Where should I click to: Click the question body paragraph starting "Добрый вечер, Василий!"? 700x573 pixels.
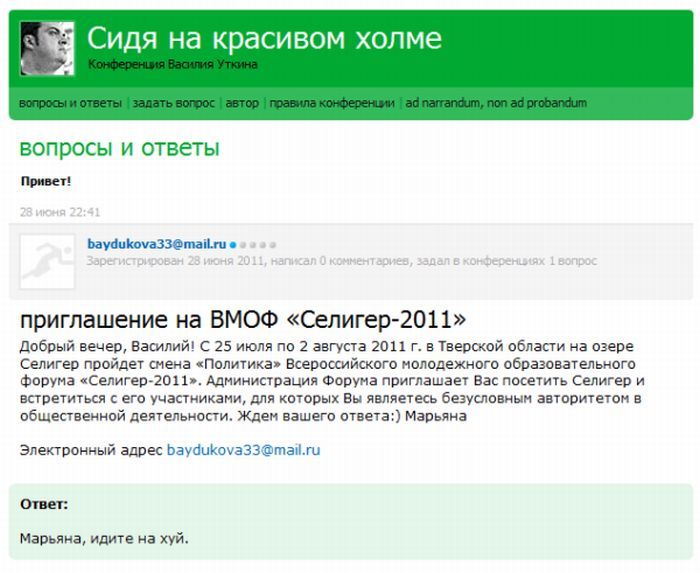click(330, 380)
